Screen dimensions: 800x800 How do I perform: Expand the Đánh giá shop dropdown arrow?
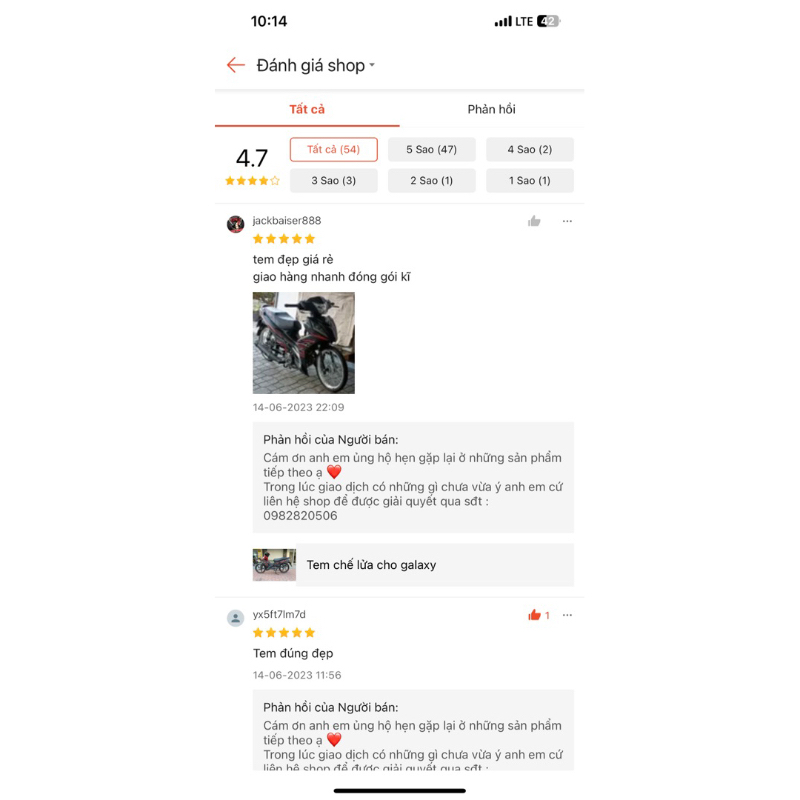click(x=372, y=65)
